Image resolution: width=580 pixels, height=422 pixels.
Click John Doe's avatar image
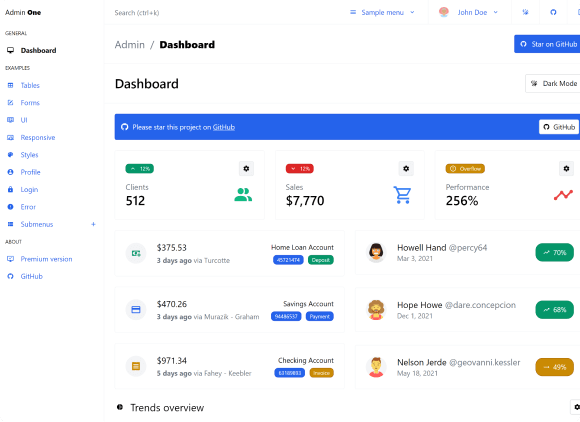point(444,12)
